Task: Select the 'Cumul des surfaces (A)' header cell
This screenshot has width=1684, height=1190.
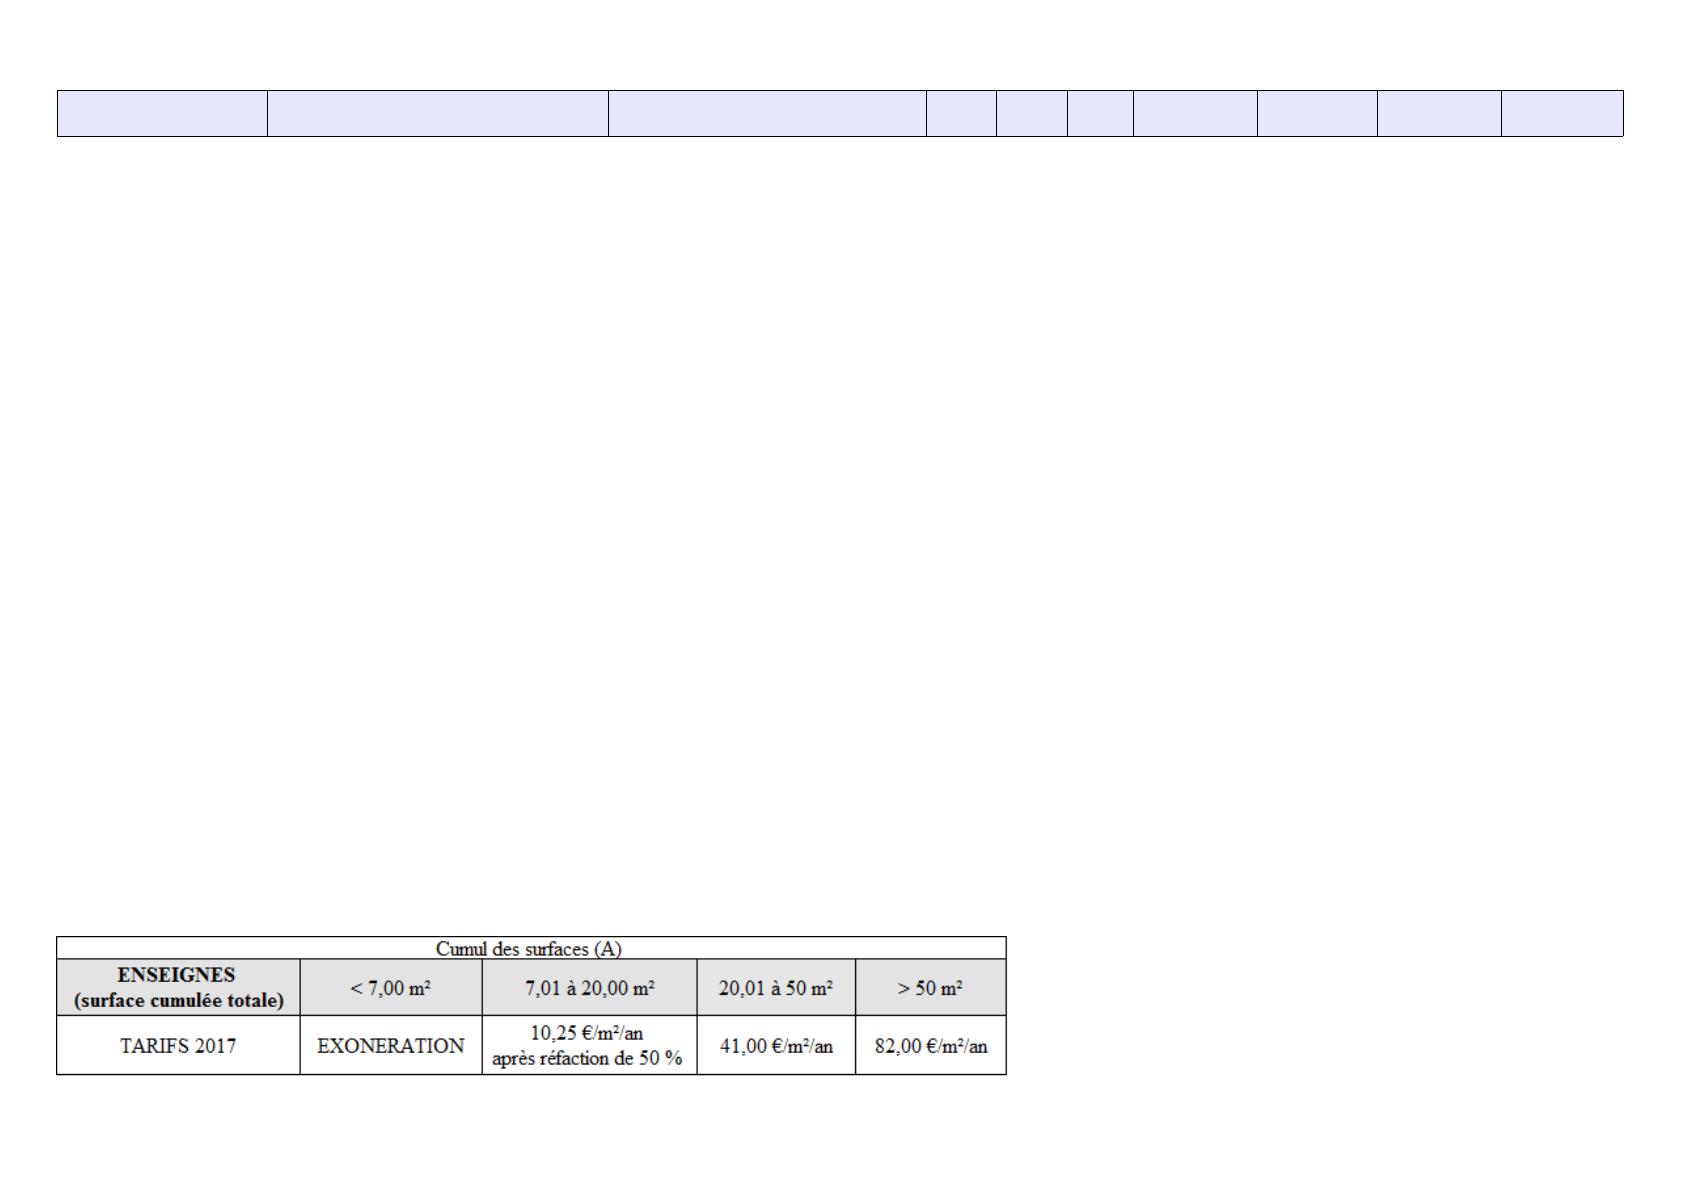Action: (531, 949)
